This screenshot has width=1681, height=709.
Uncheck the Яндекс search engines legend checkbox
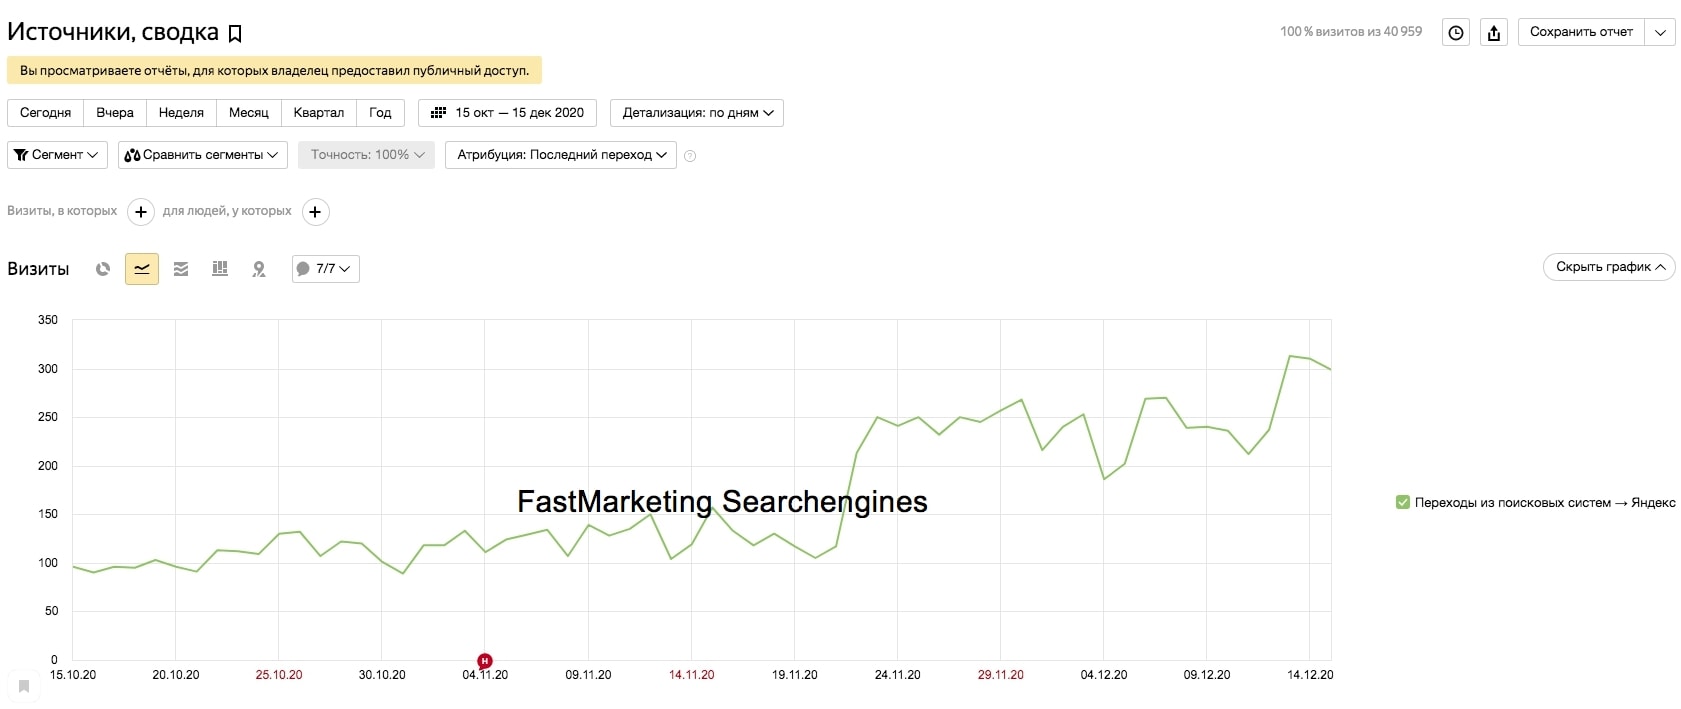point(1403,502)
